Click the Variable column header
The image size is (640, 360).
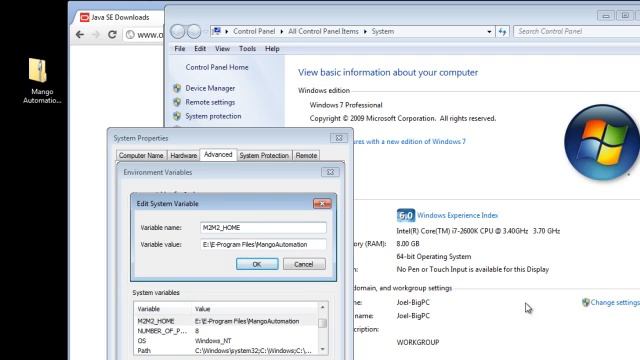pyautogui.click(x=163, y=309)
